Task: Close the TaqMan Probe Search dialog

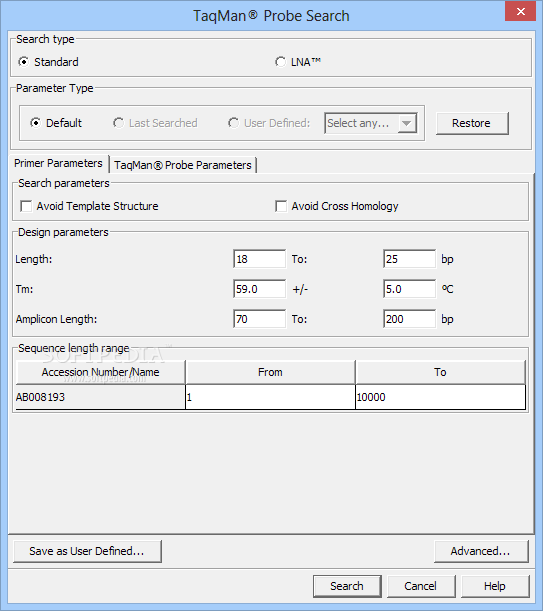Action: (x=520, y=11)
